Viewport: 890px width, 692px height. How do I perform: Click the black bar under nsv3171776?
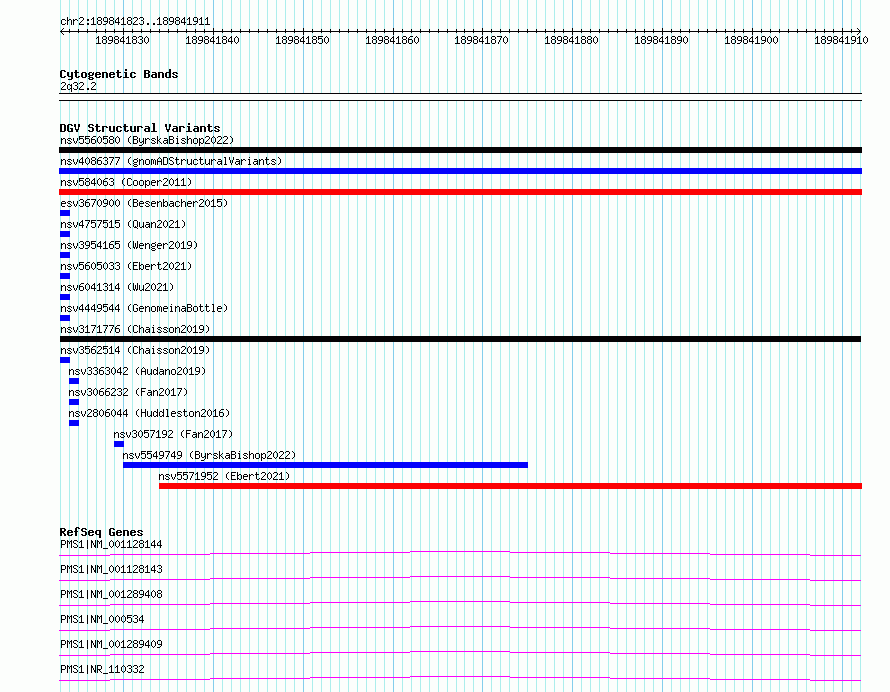[460, 339]
